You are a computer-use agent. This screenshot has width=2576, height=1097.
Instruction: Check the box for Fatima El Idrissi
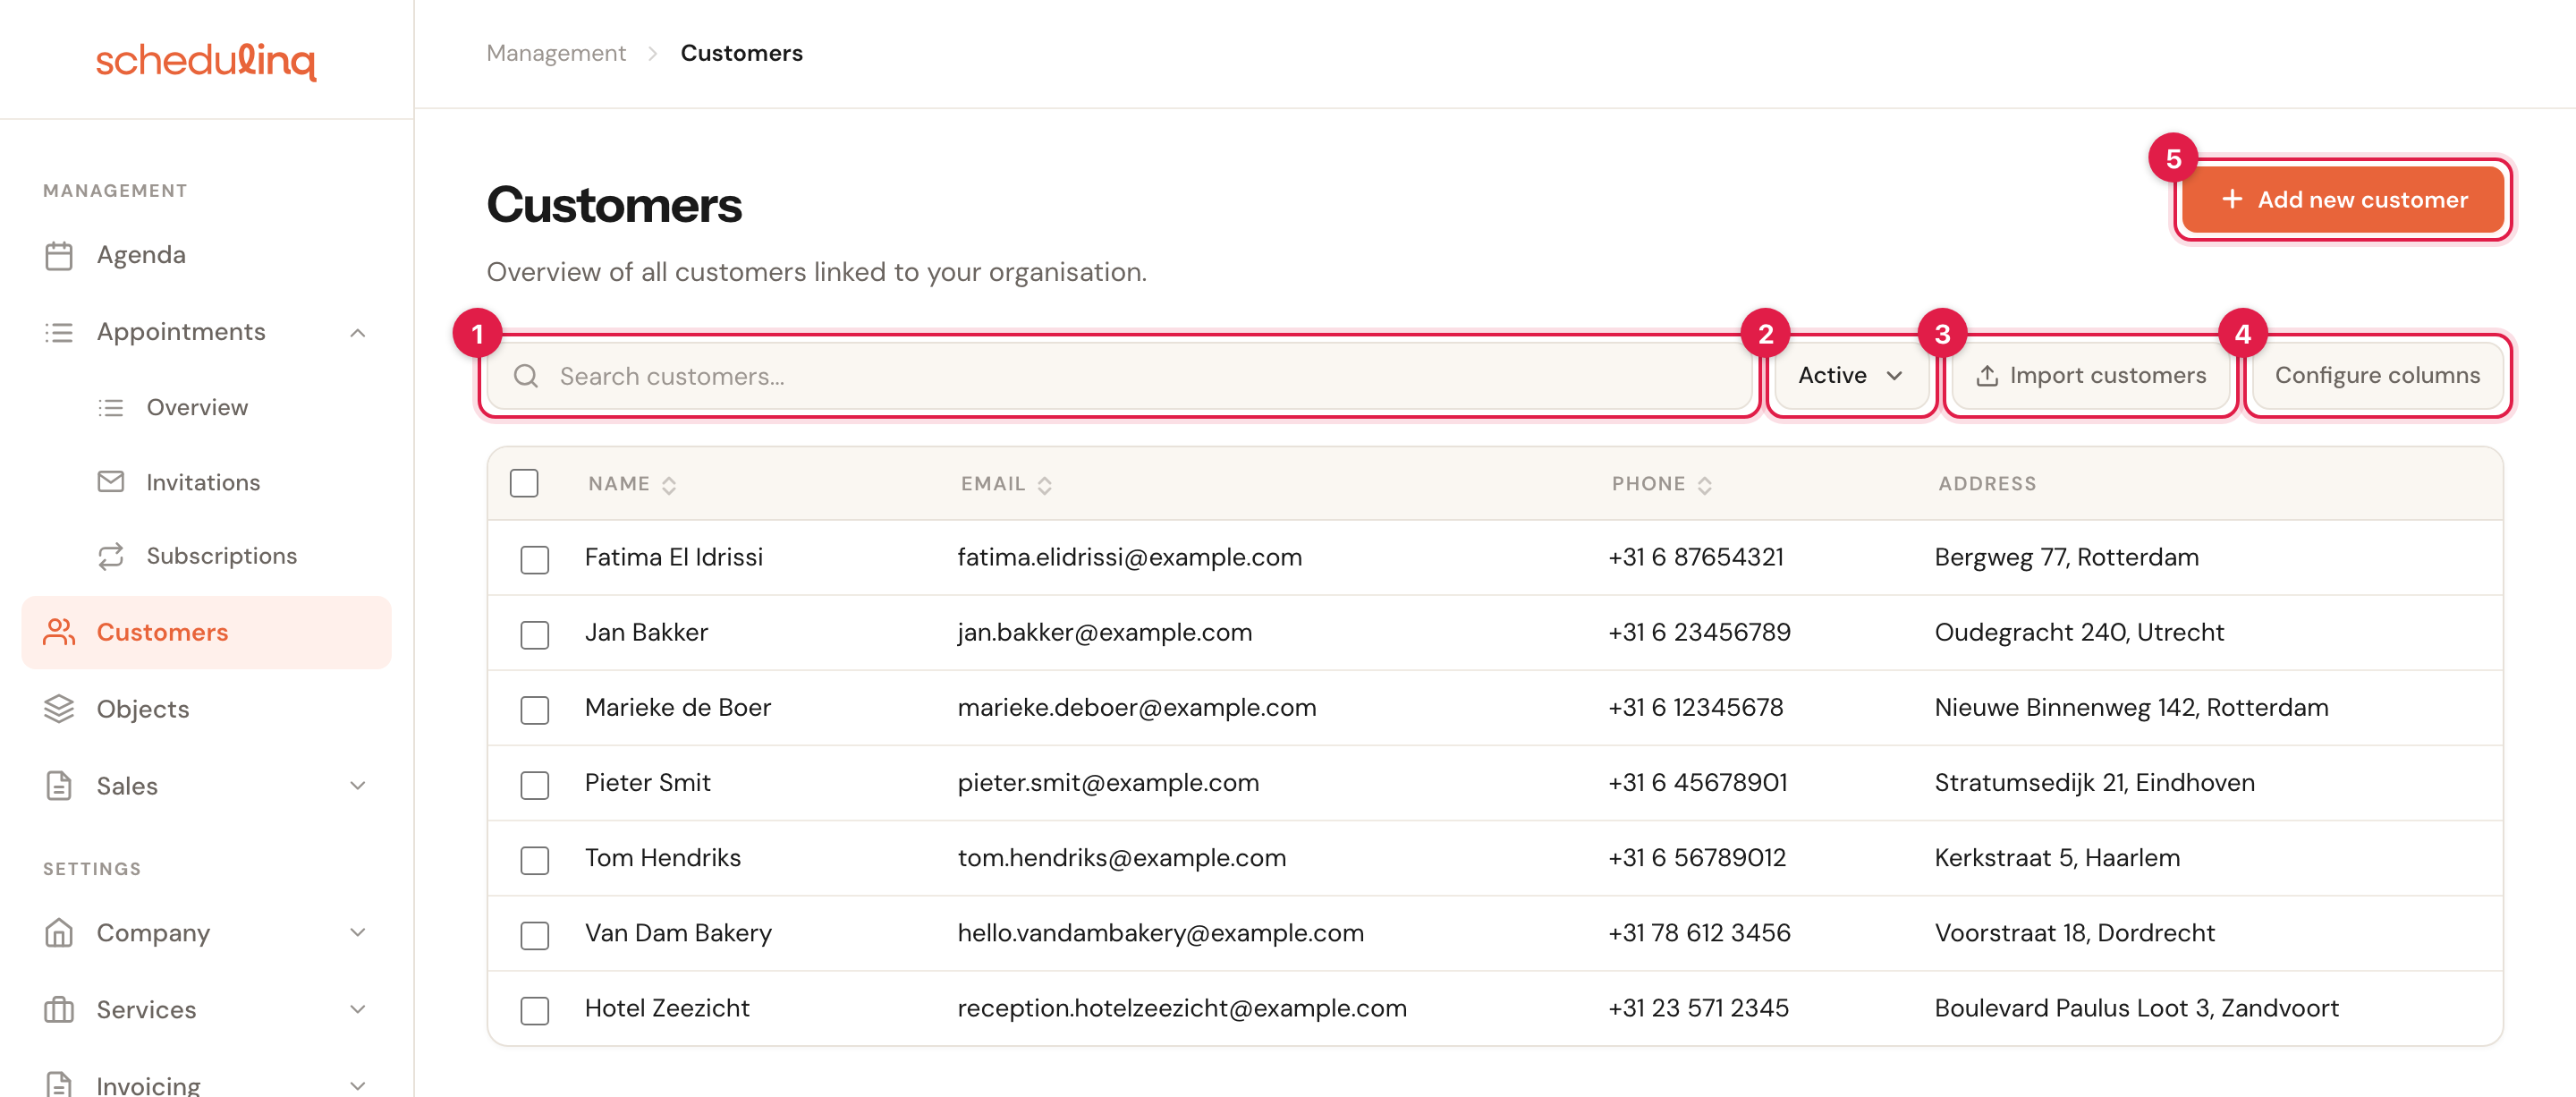click(535, 559)
